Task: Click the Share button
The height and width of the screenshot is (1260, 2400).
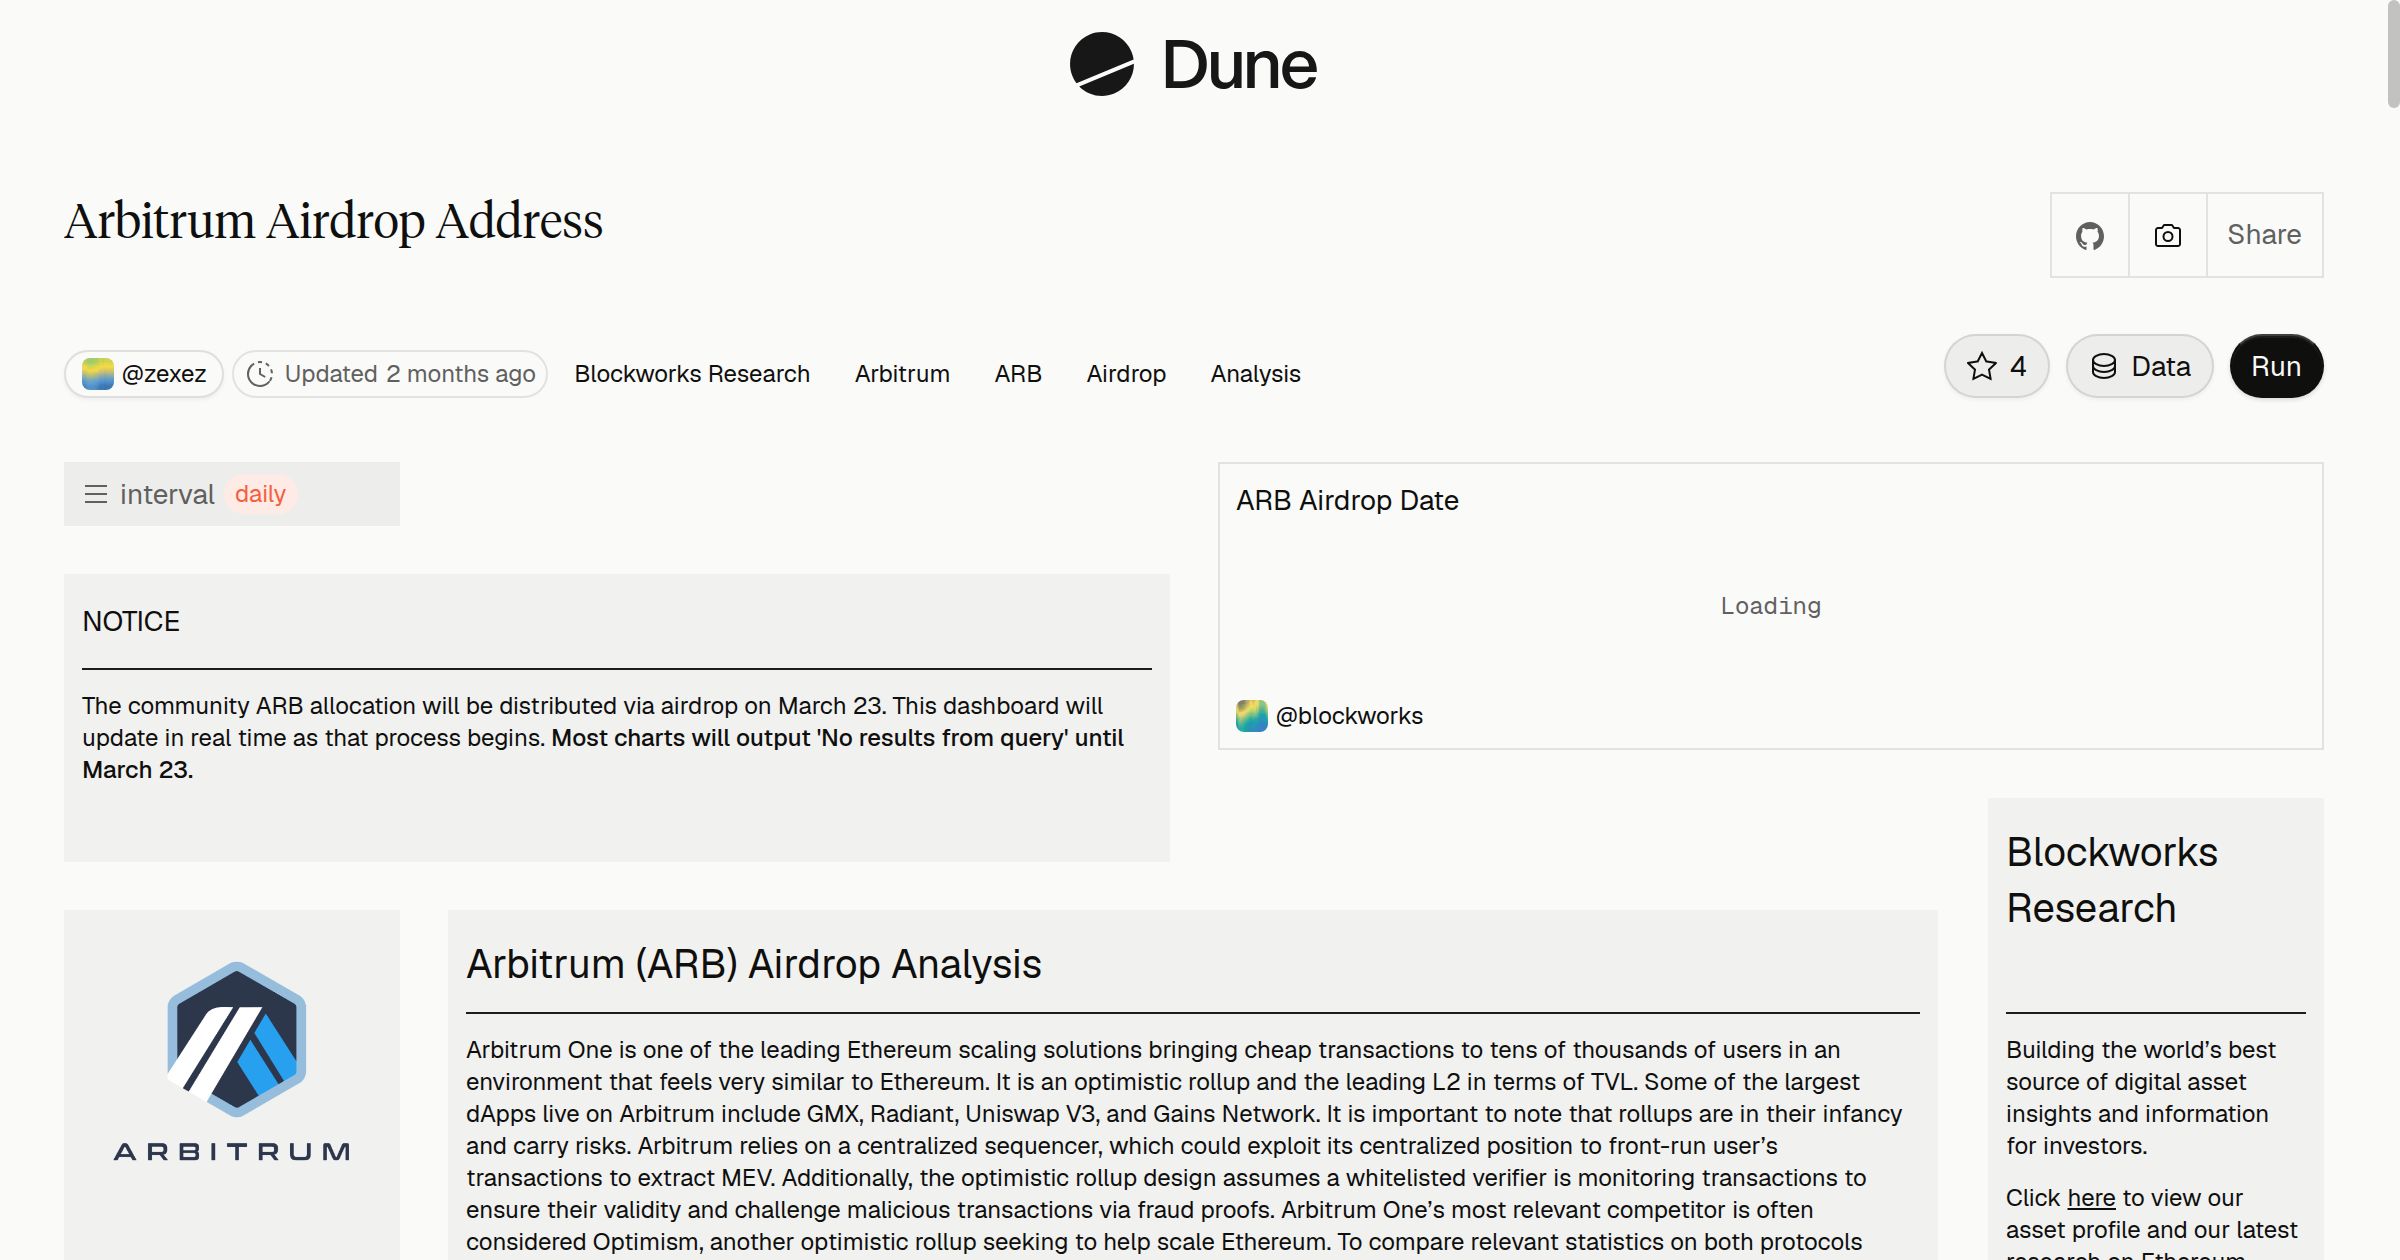Action: coord(2264,235)
